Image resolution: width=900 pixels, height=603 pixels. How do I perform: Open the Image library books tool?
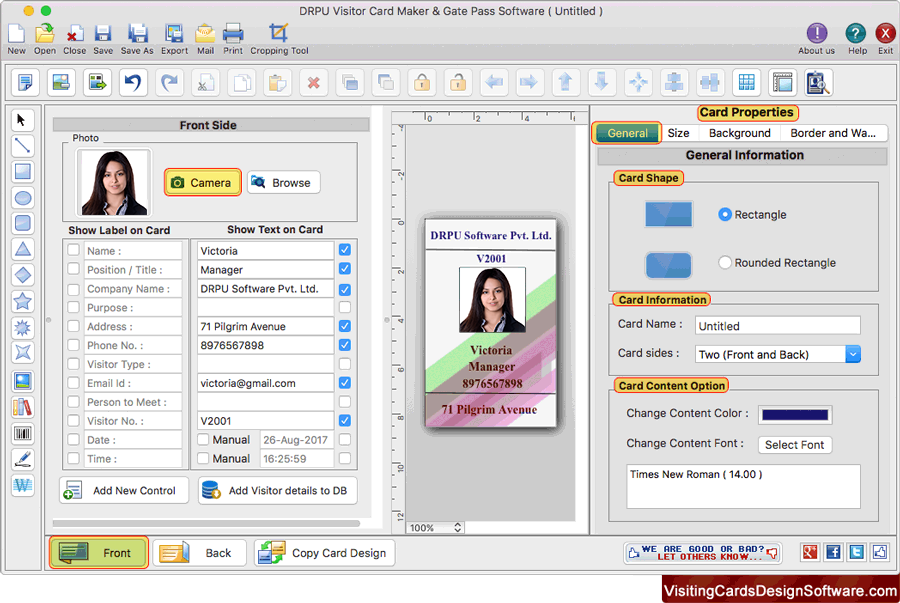[22, 407]
